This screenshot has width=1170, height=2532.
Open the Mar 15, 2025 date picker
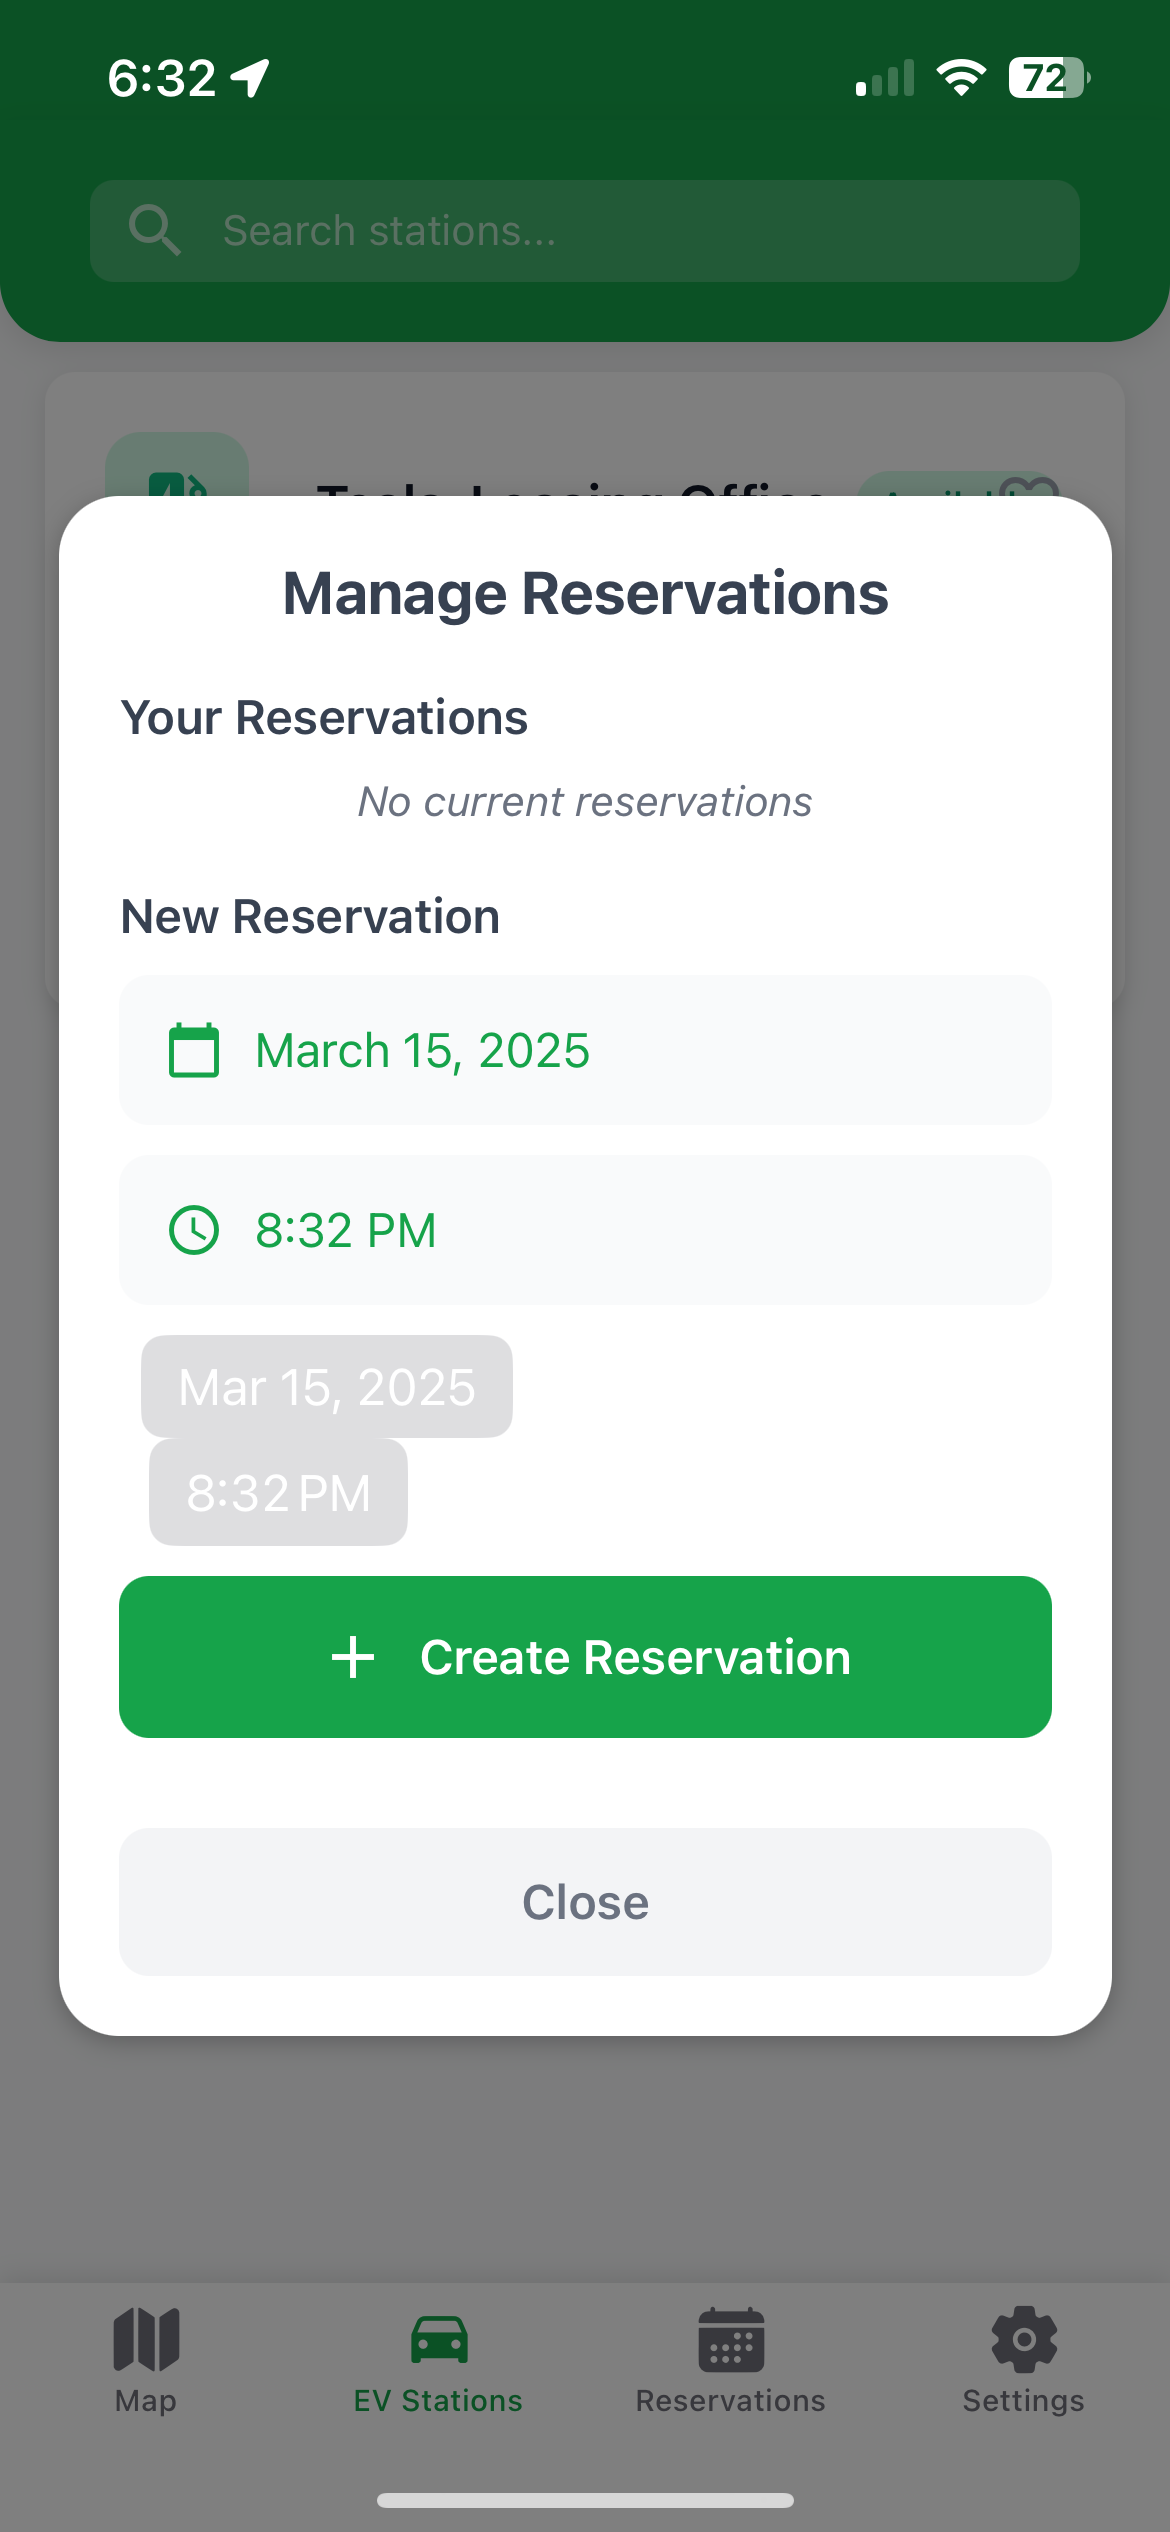coord(327,1387)
